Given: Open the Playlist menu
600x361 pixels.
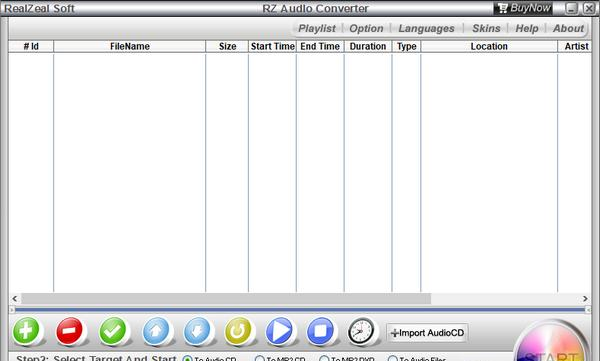Looking at the screenshot, I should (317, 28).
